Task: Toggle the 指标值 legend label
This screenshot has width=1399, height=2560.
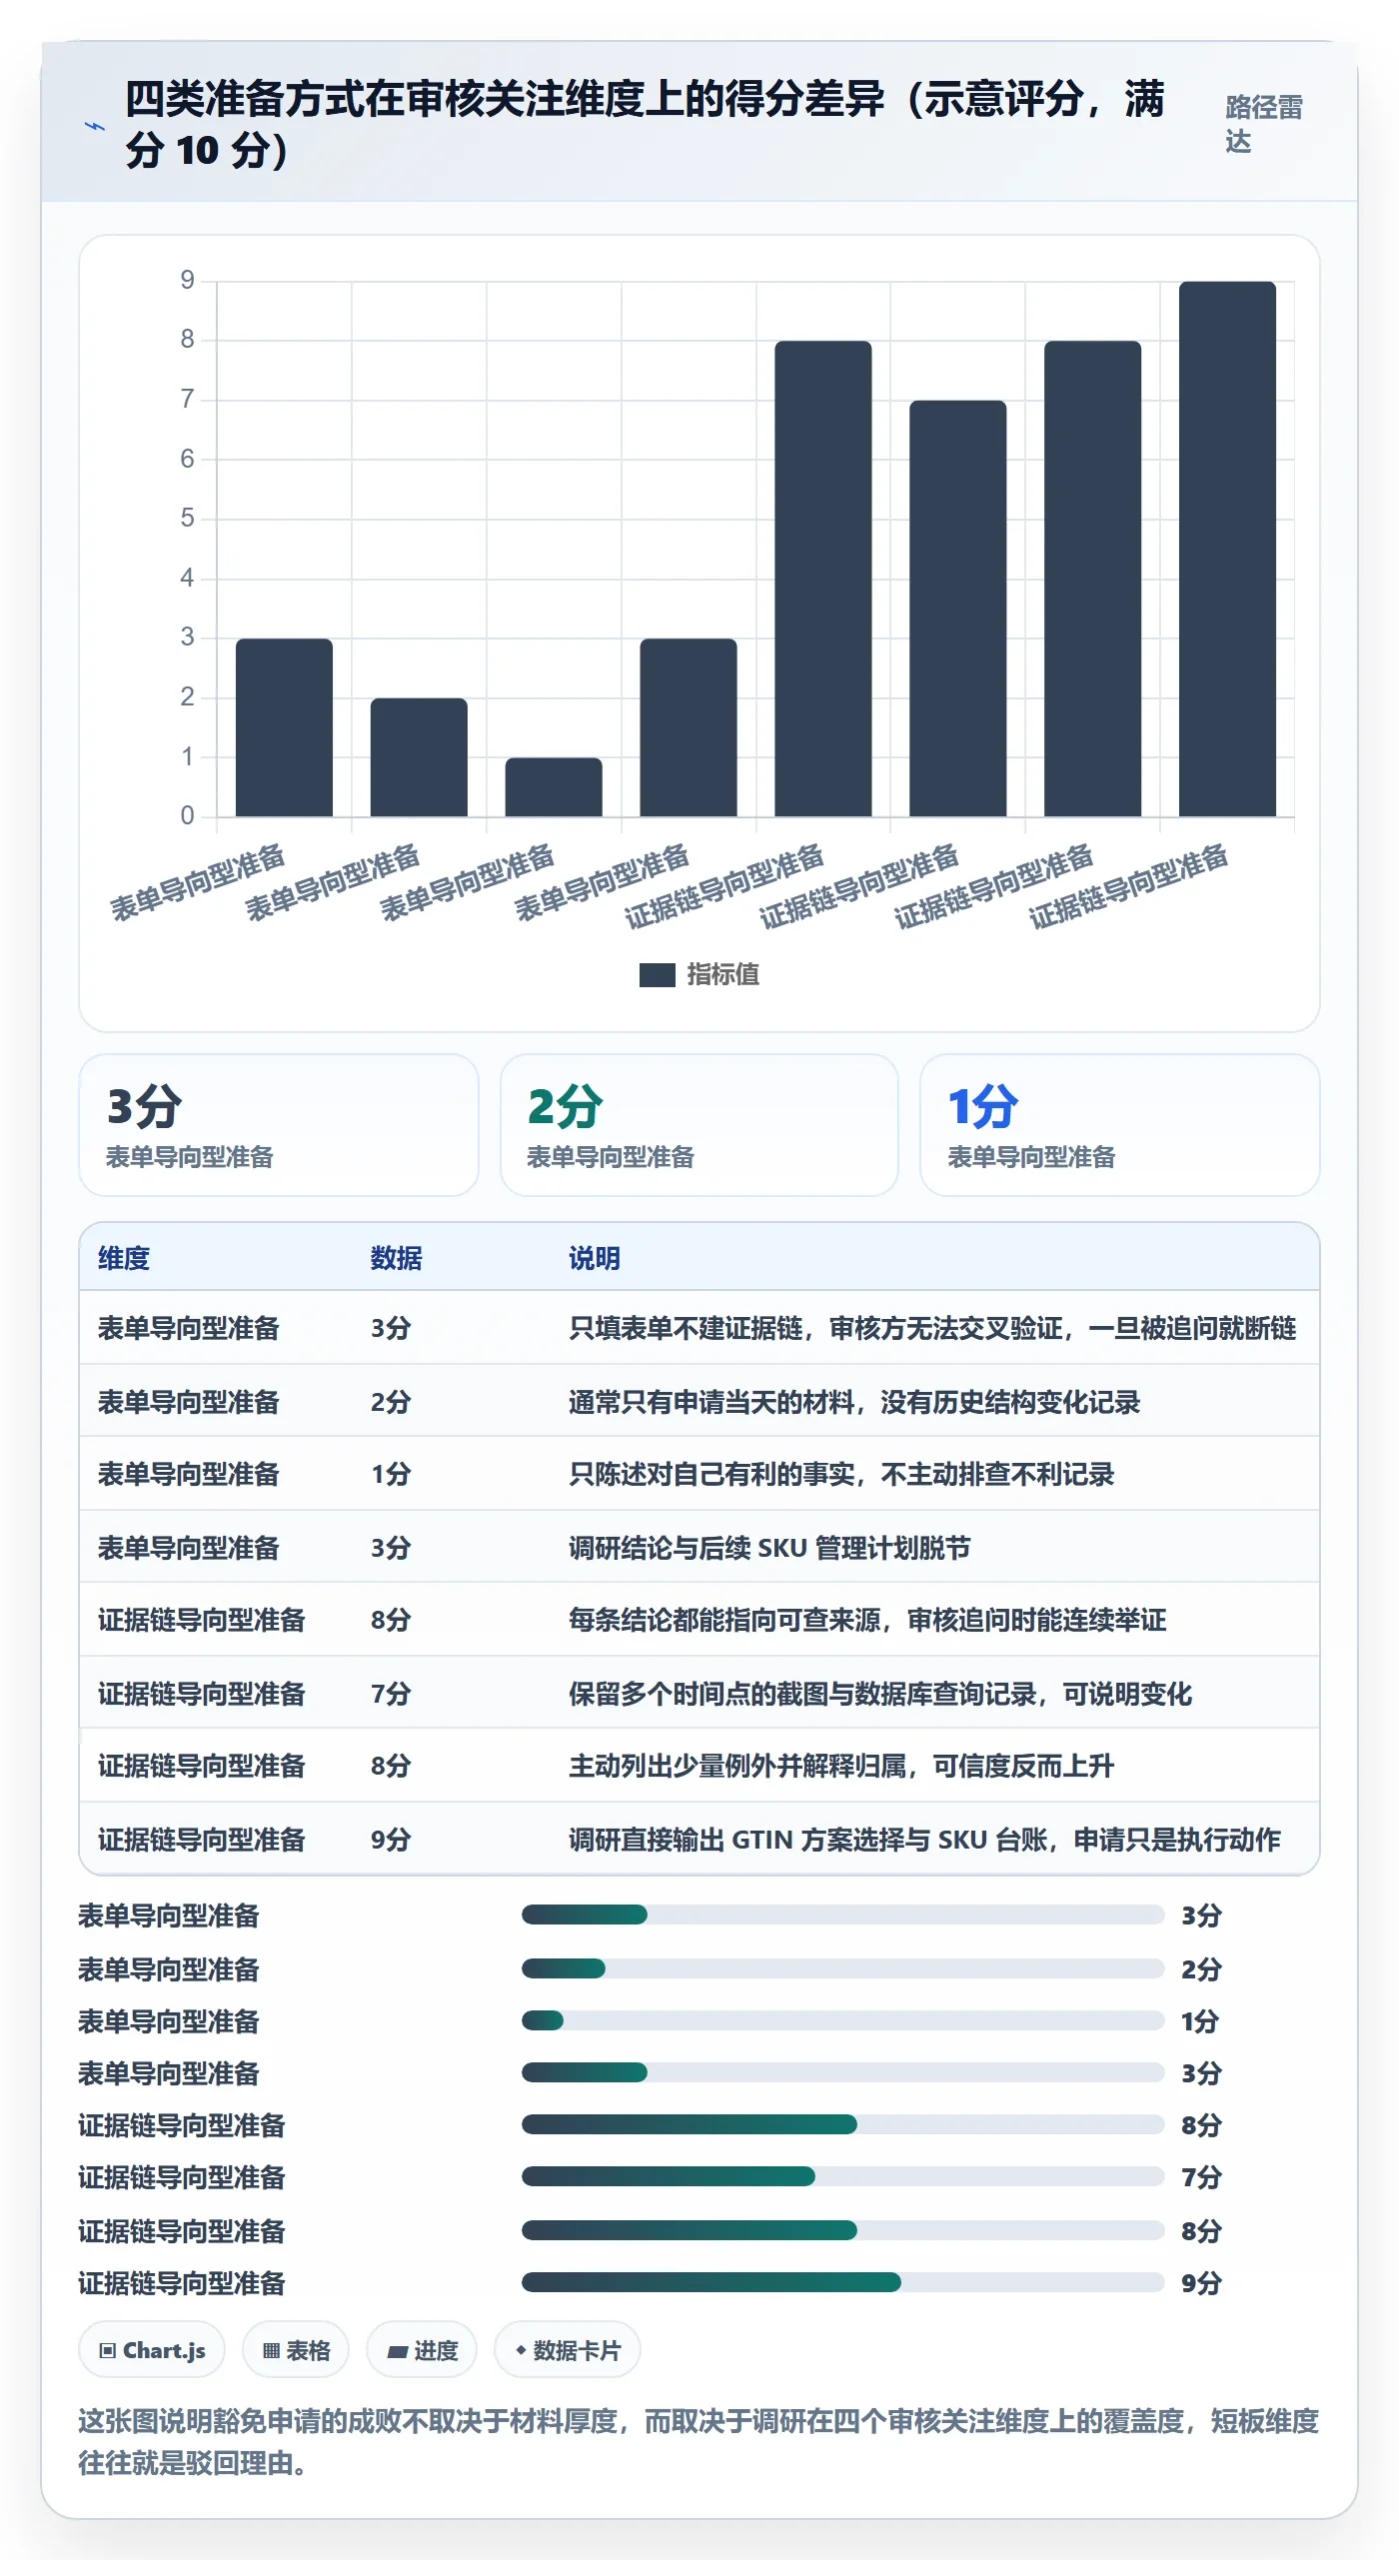Action: [x=723, y=975]
